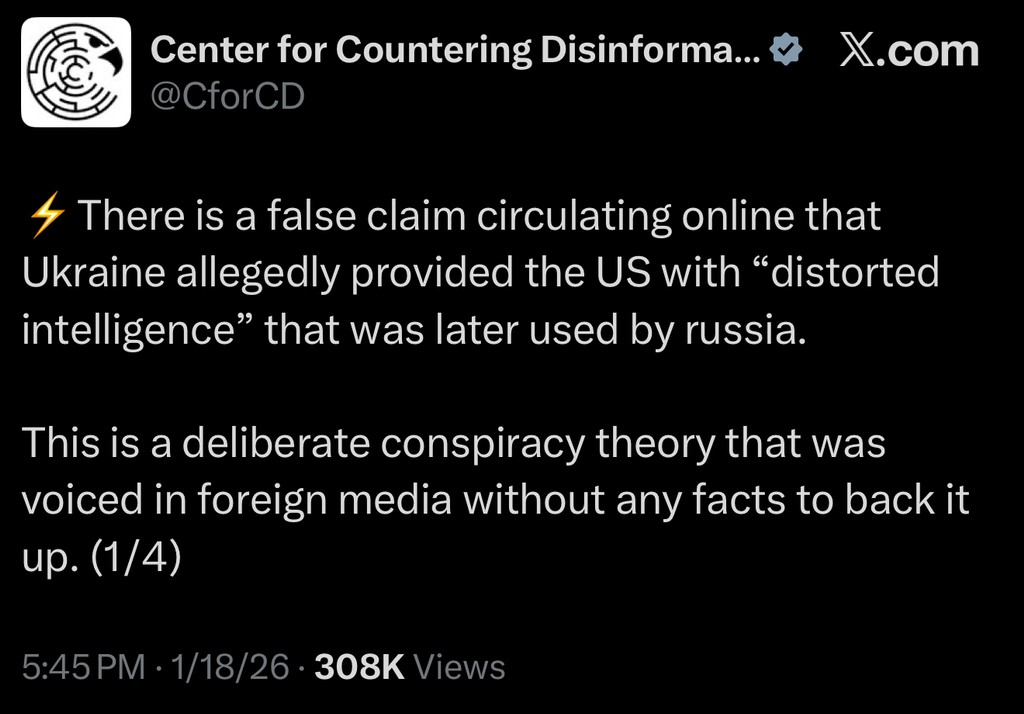Click the 308K view count
Screen dimensions: 1024x714
click(359, 666)
